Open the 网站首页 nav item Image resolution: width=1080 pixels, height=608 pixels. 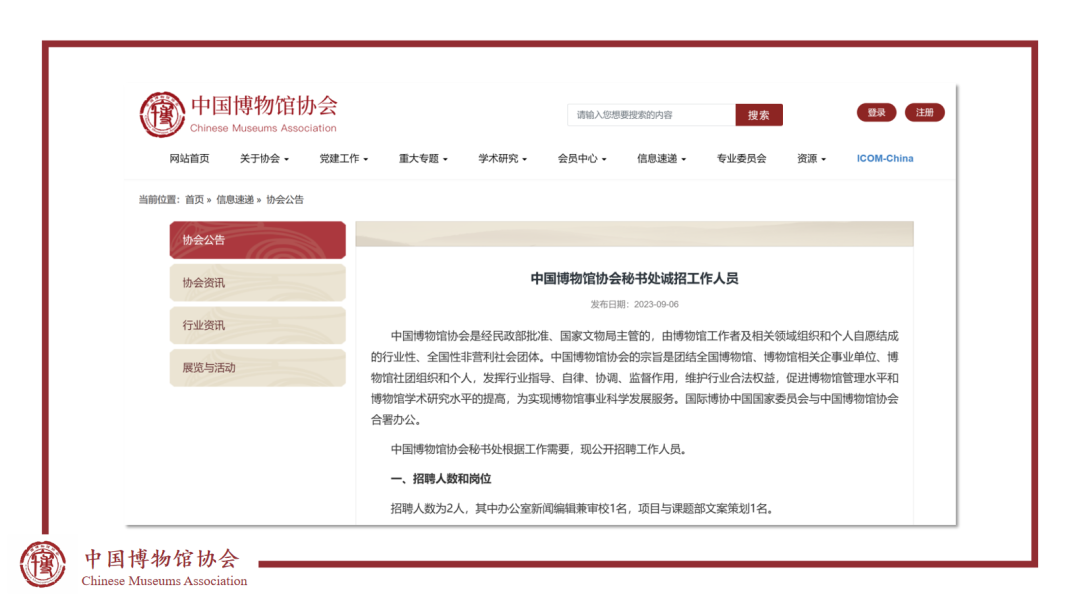coord(189,158)
